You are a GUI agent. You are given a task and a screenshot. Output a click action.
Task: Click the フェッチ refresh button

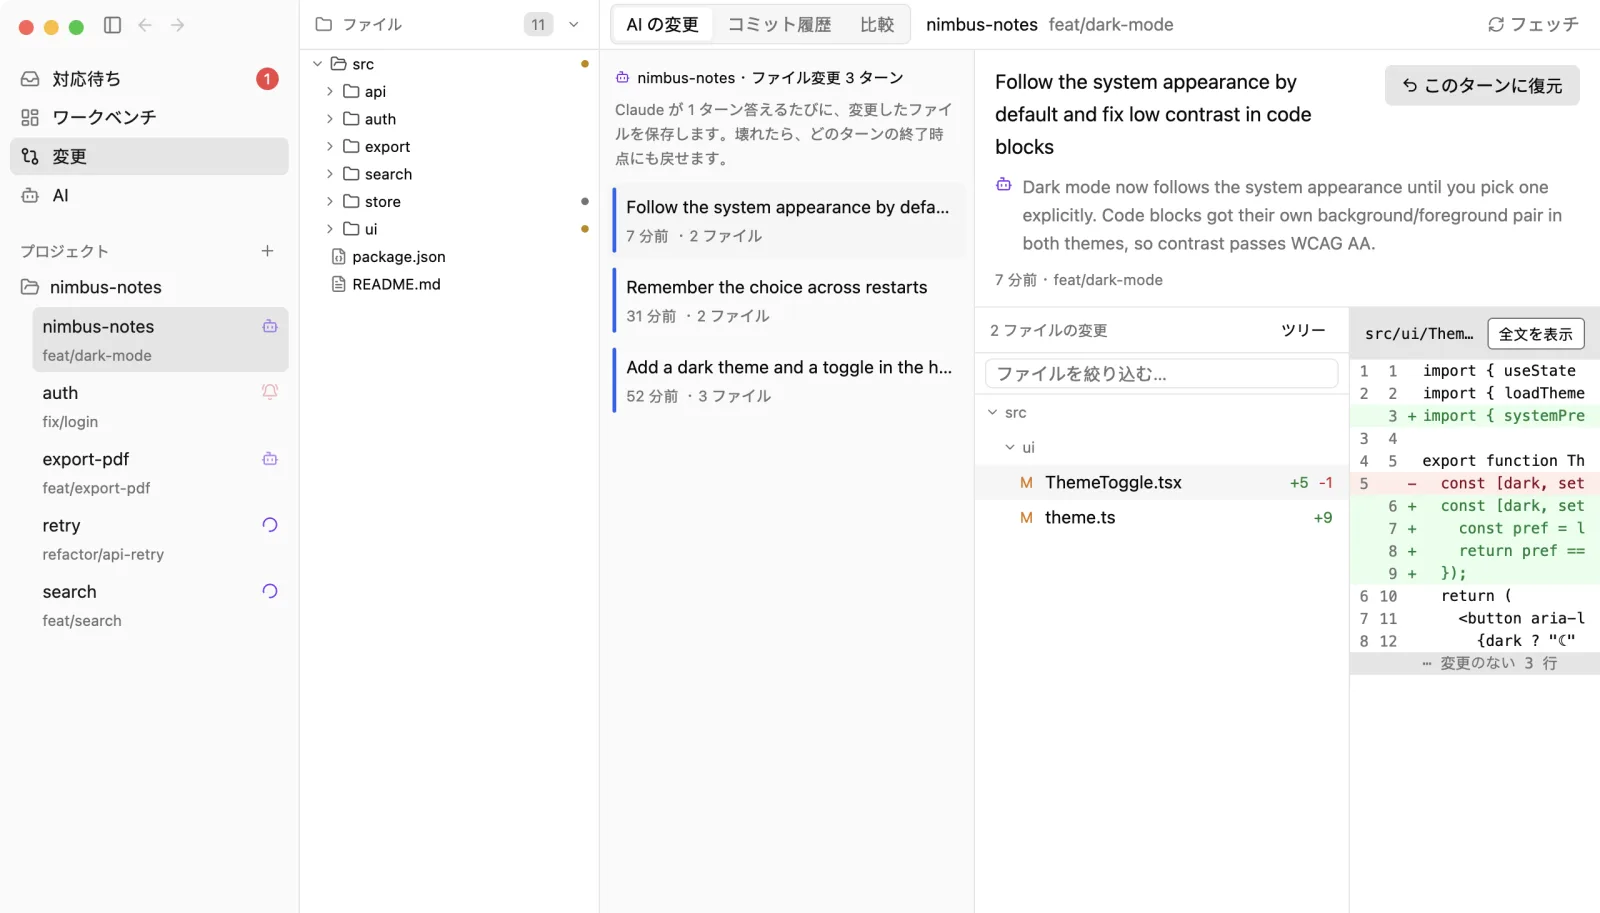(x=1533, y=24)
